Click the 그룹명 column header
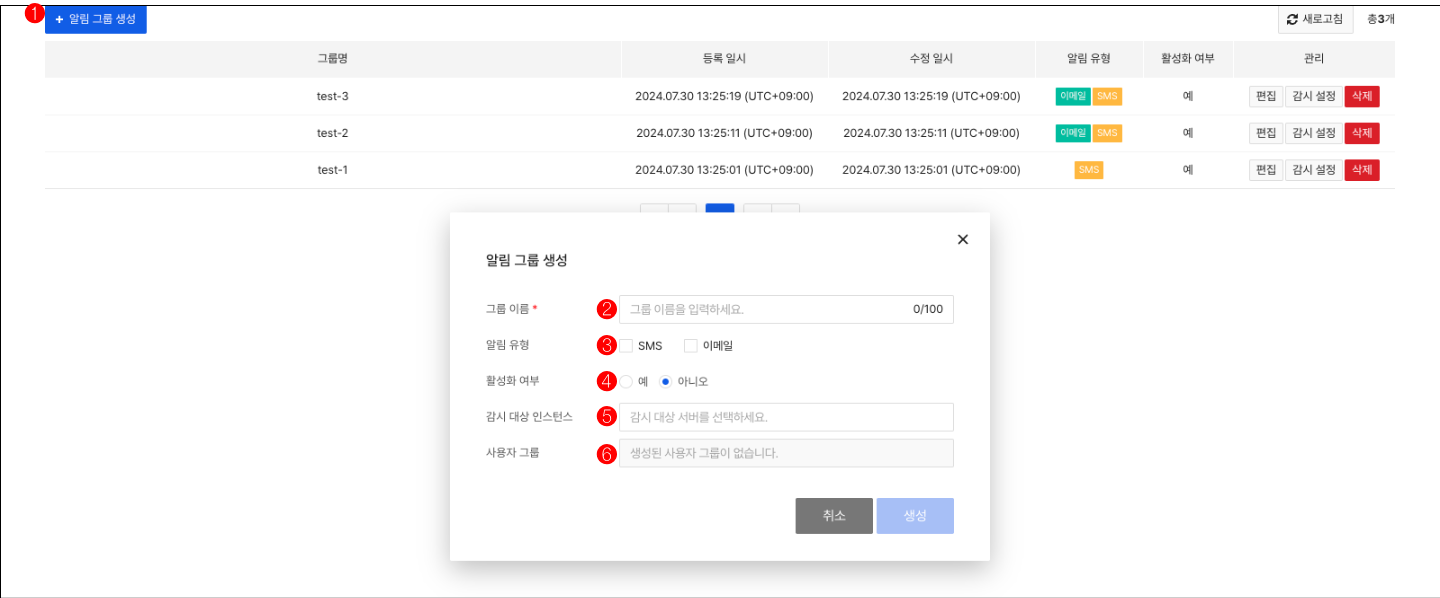This screenshot has height=598, width=1440. pos(333,59)
